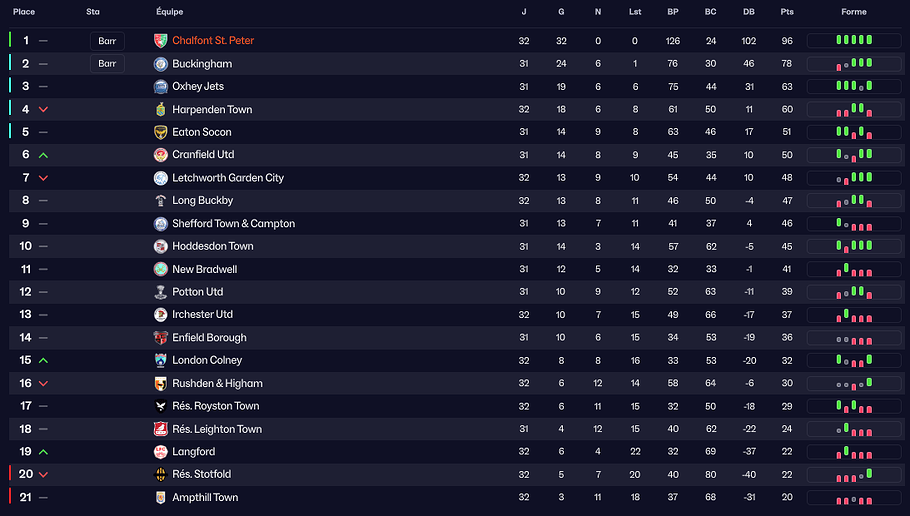Sort table by Pts column header
Screen dimensions: 910x516
click(x=787, y=12)
